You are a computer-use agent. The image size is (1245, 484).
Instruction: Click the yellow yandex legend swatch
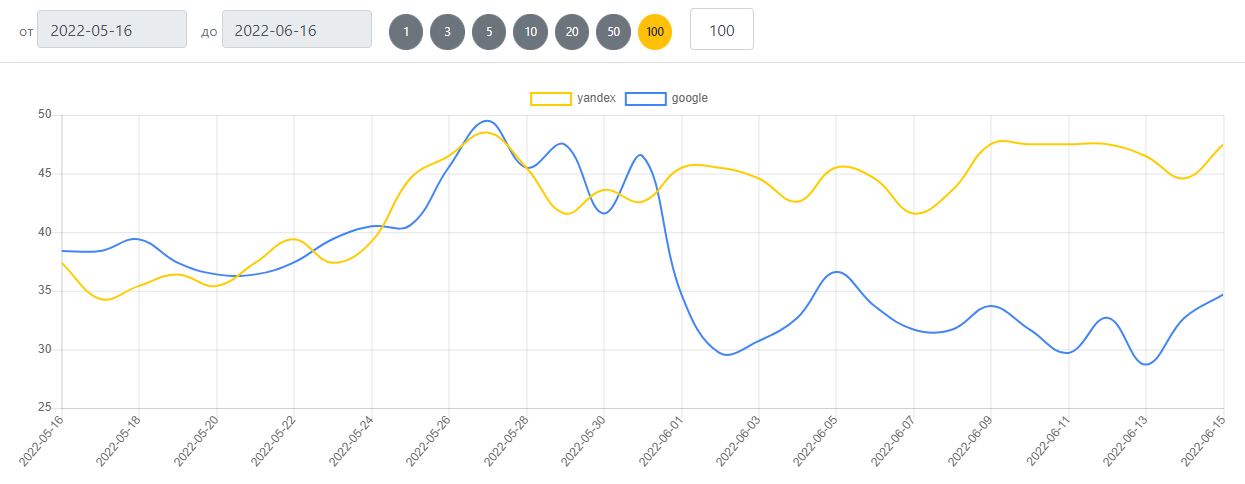point(550,98)
